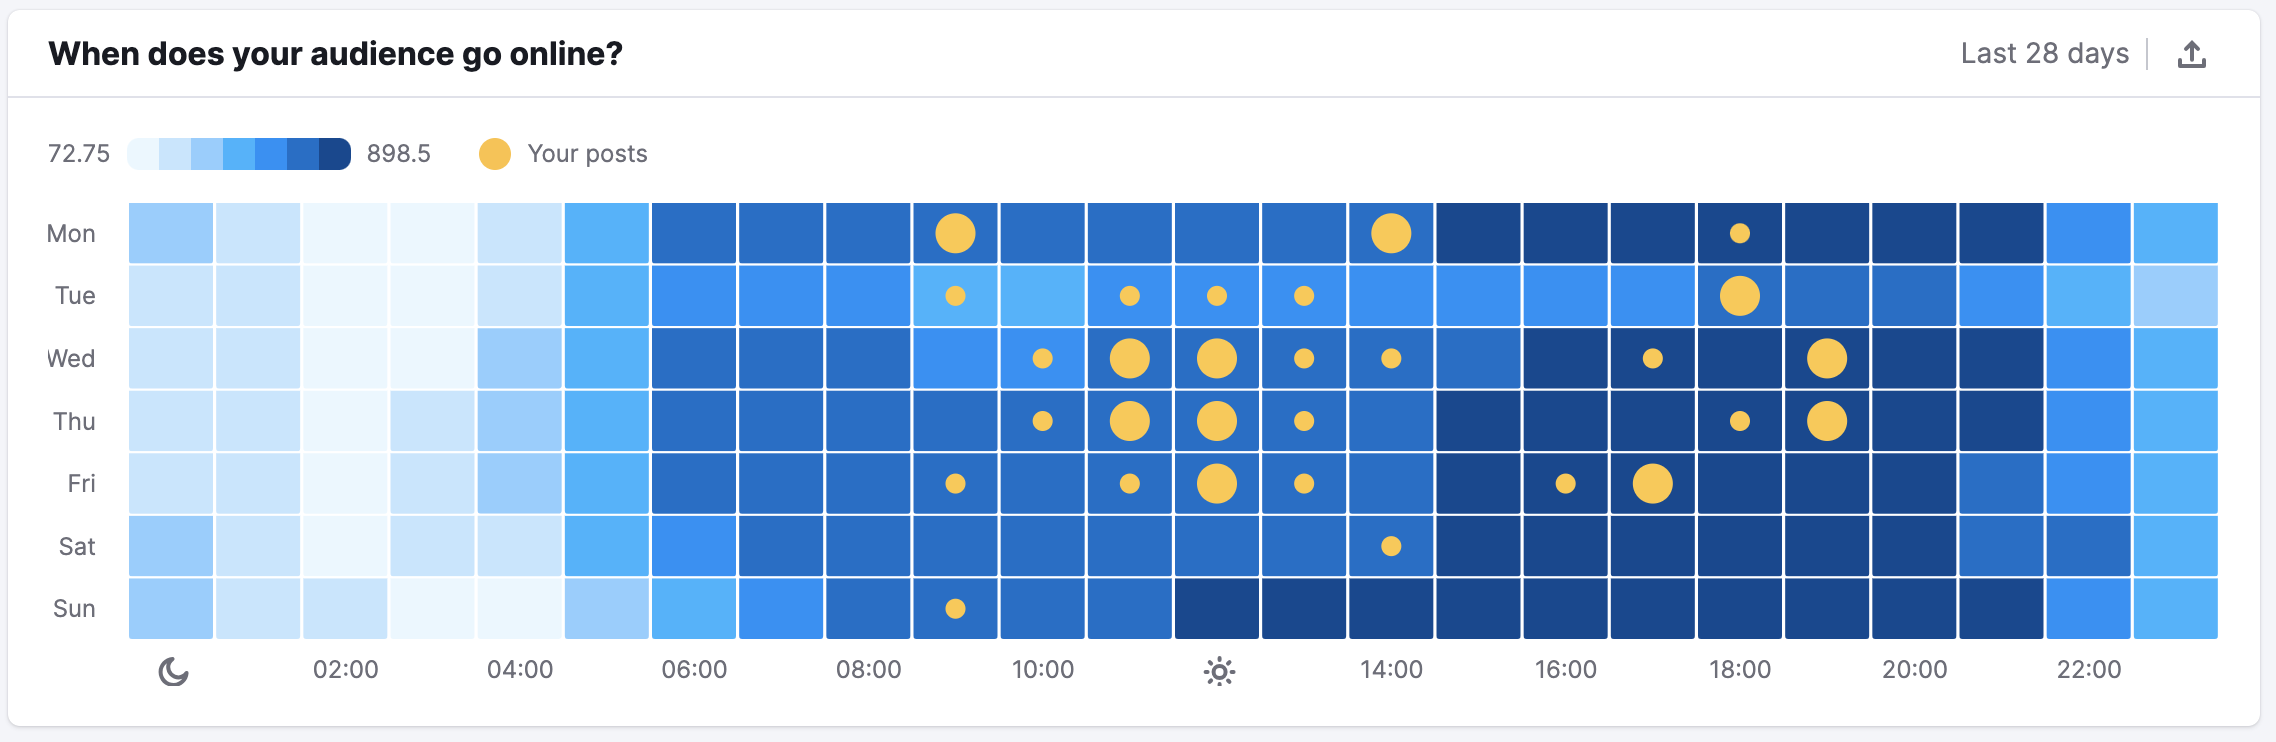Click the 'Sun' row label

click(71, 607)
